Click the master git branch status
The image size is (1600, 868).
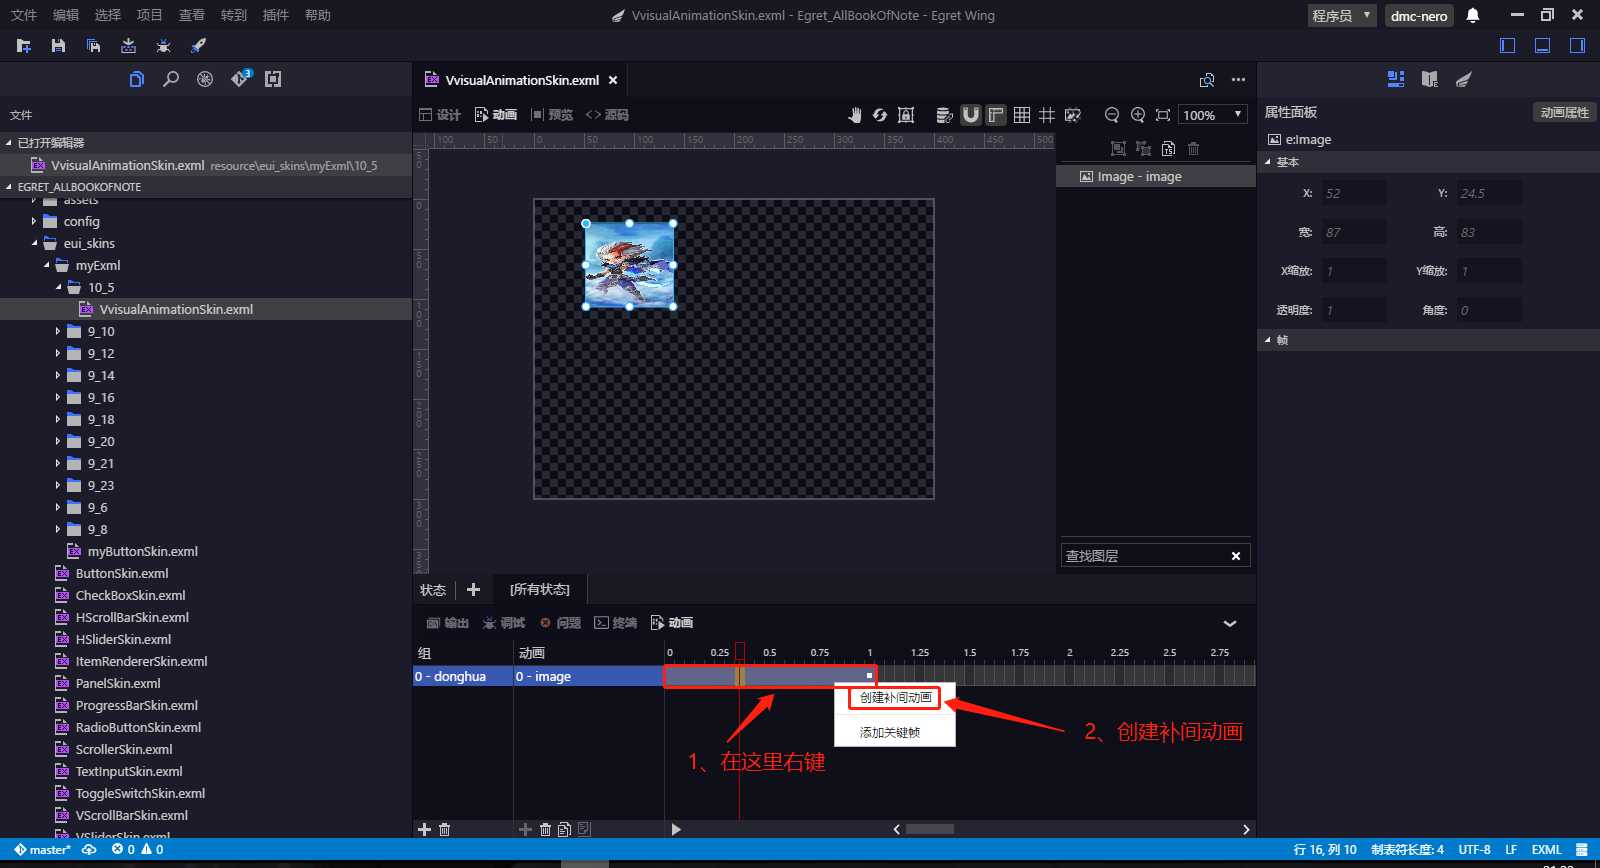[42, 850]
